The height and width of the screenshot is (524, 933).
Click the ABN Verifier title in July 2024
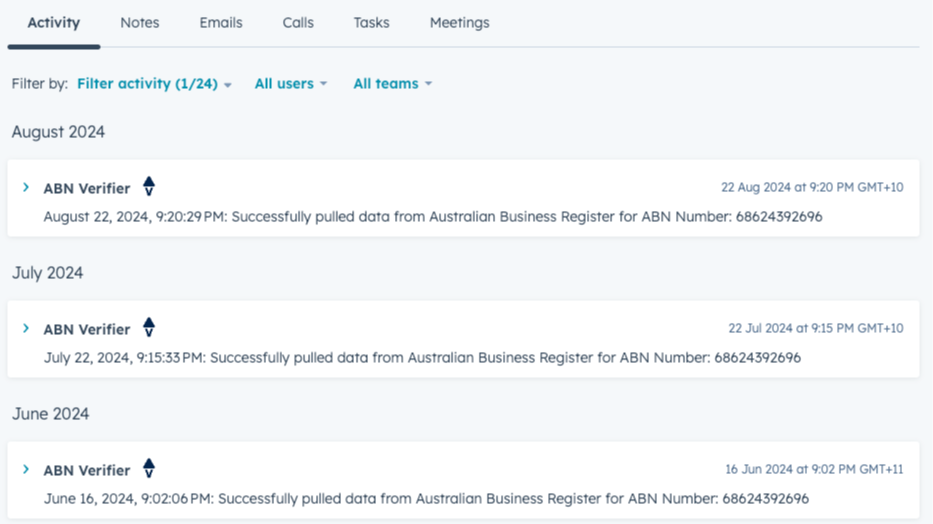click(x=87, y=329)
